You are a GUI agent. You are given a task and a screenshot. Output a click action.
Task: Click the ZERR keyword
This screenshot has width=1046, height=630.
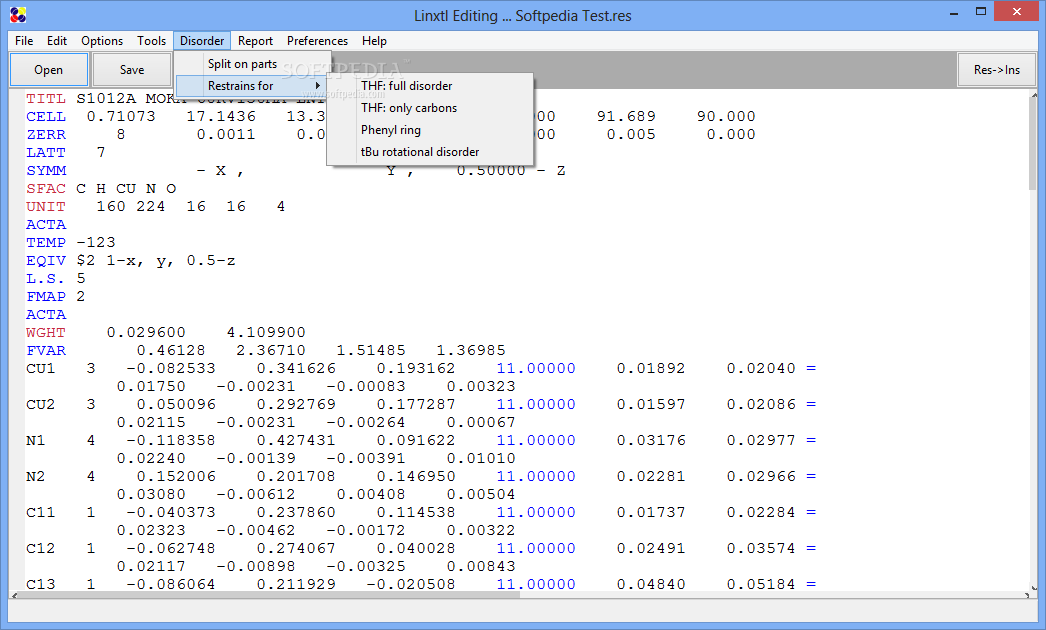coord(46,135)
